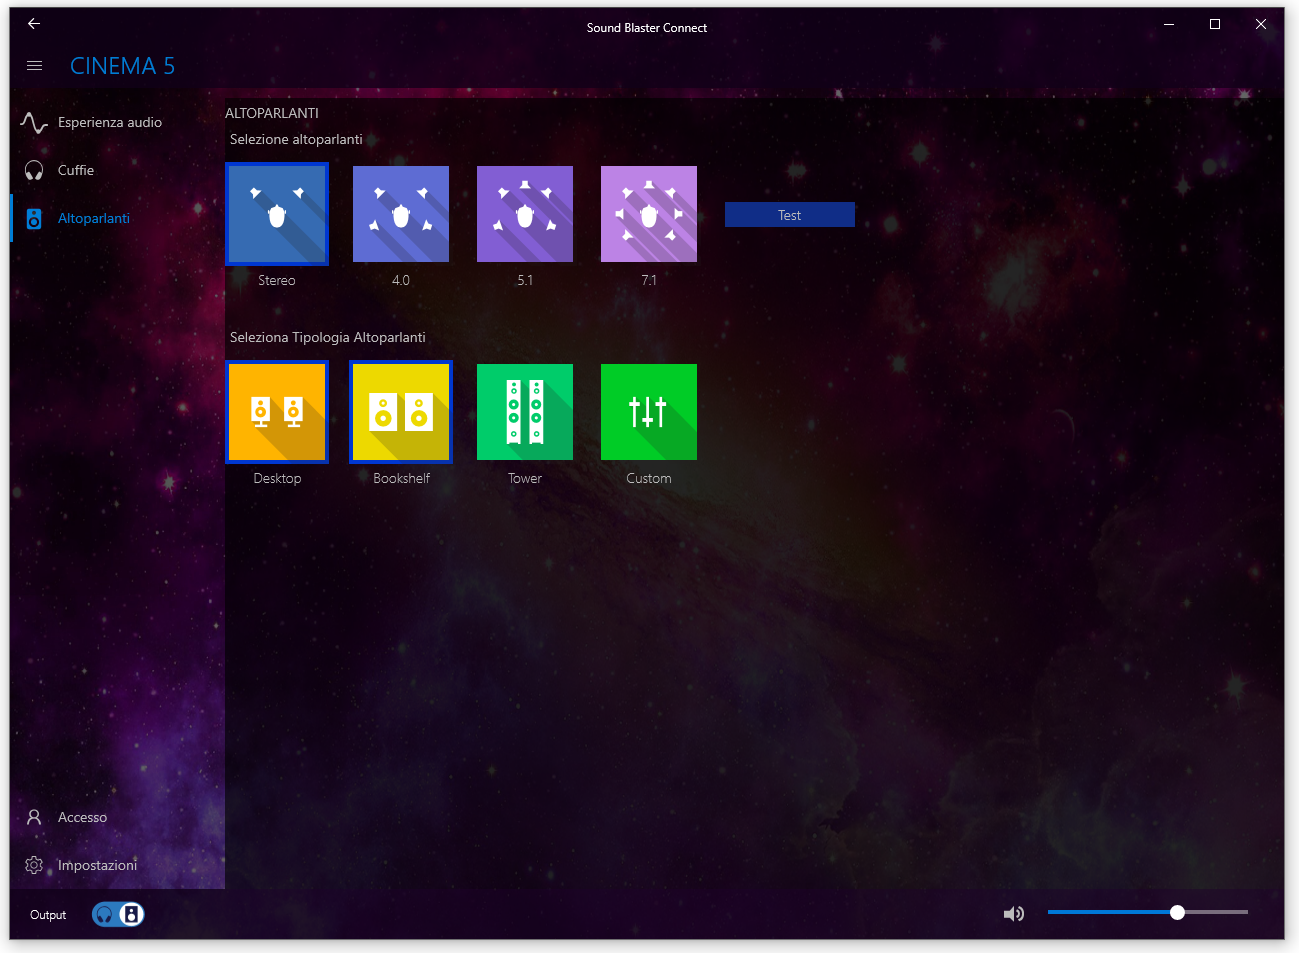Pick the Desktop speaker type tile
This screenshot has height=953, width=1299.
[277, 412]
